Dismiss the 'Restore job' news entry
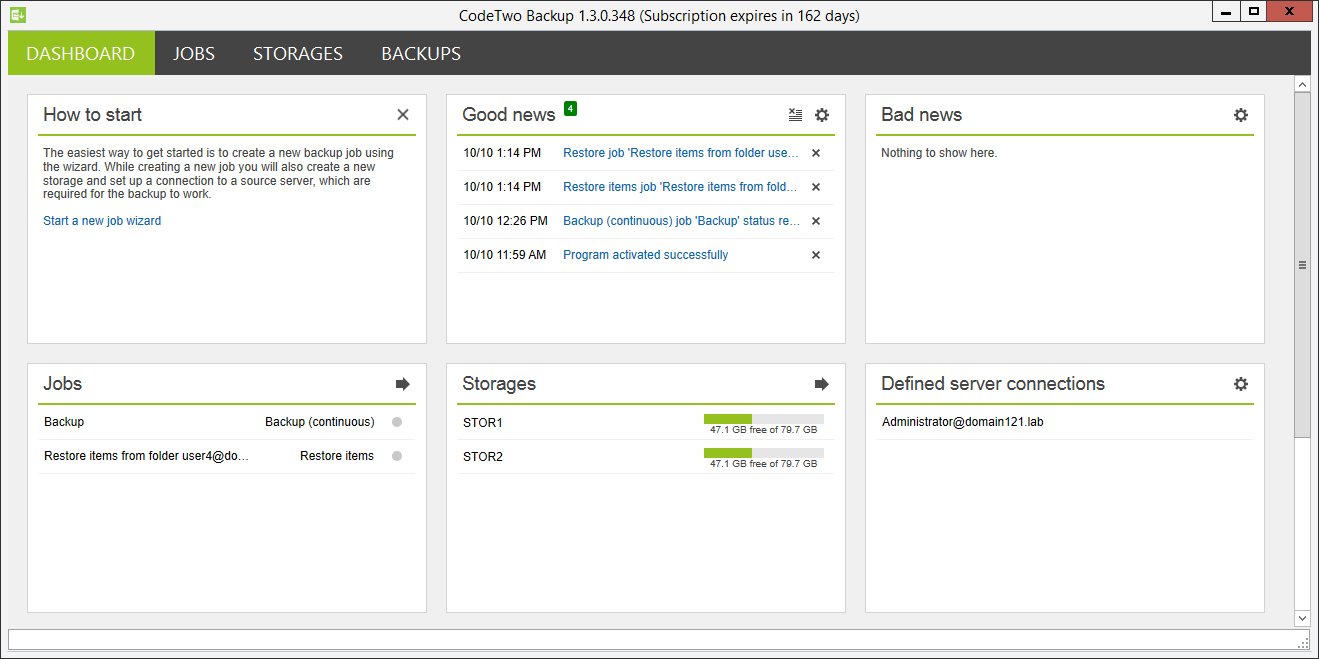This screenshot has height=659, width=1319. (816, 153)
